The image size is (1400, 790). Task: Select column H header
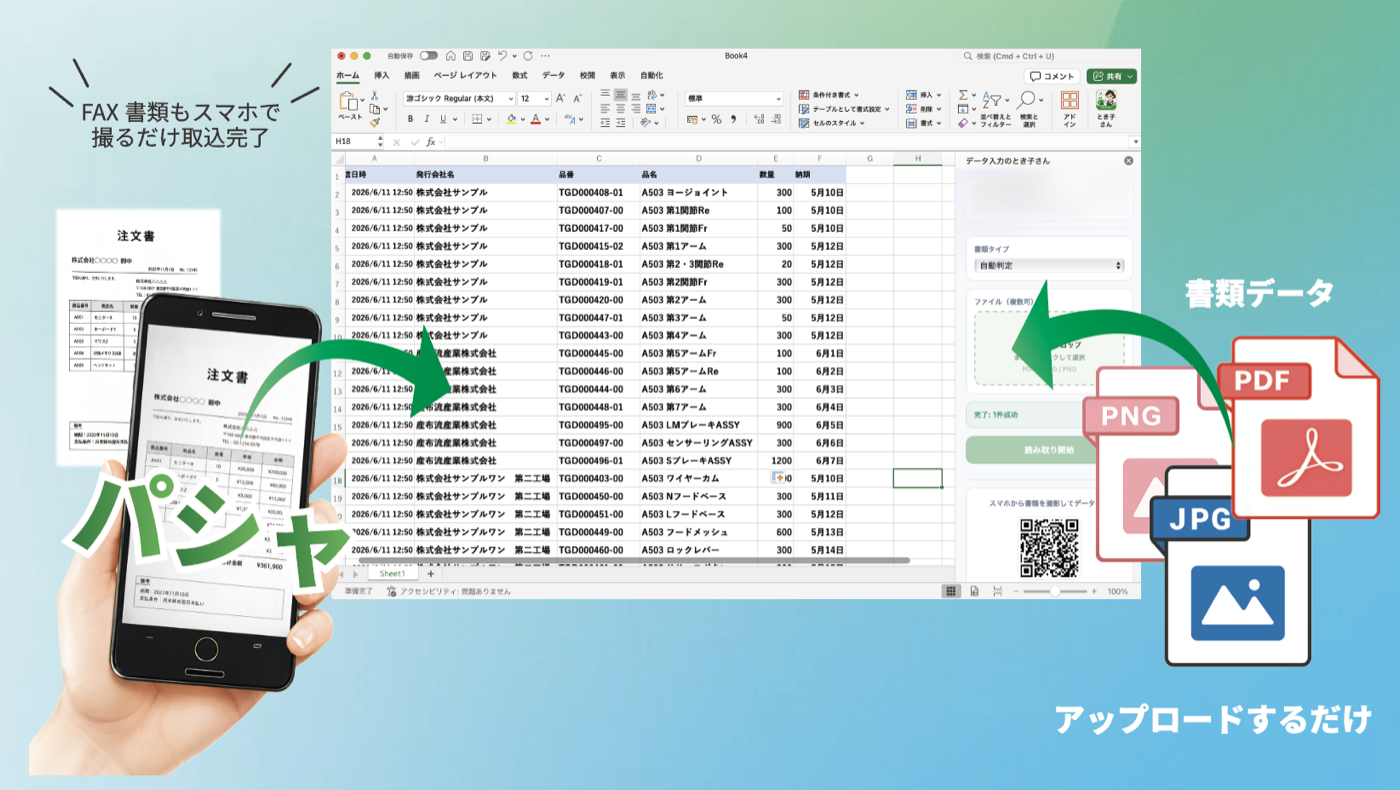click(917, 159)
